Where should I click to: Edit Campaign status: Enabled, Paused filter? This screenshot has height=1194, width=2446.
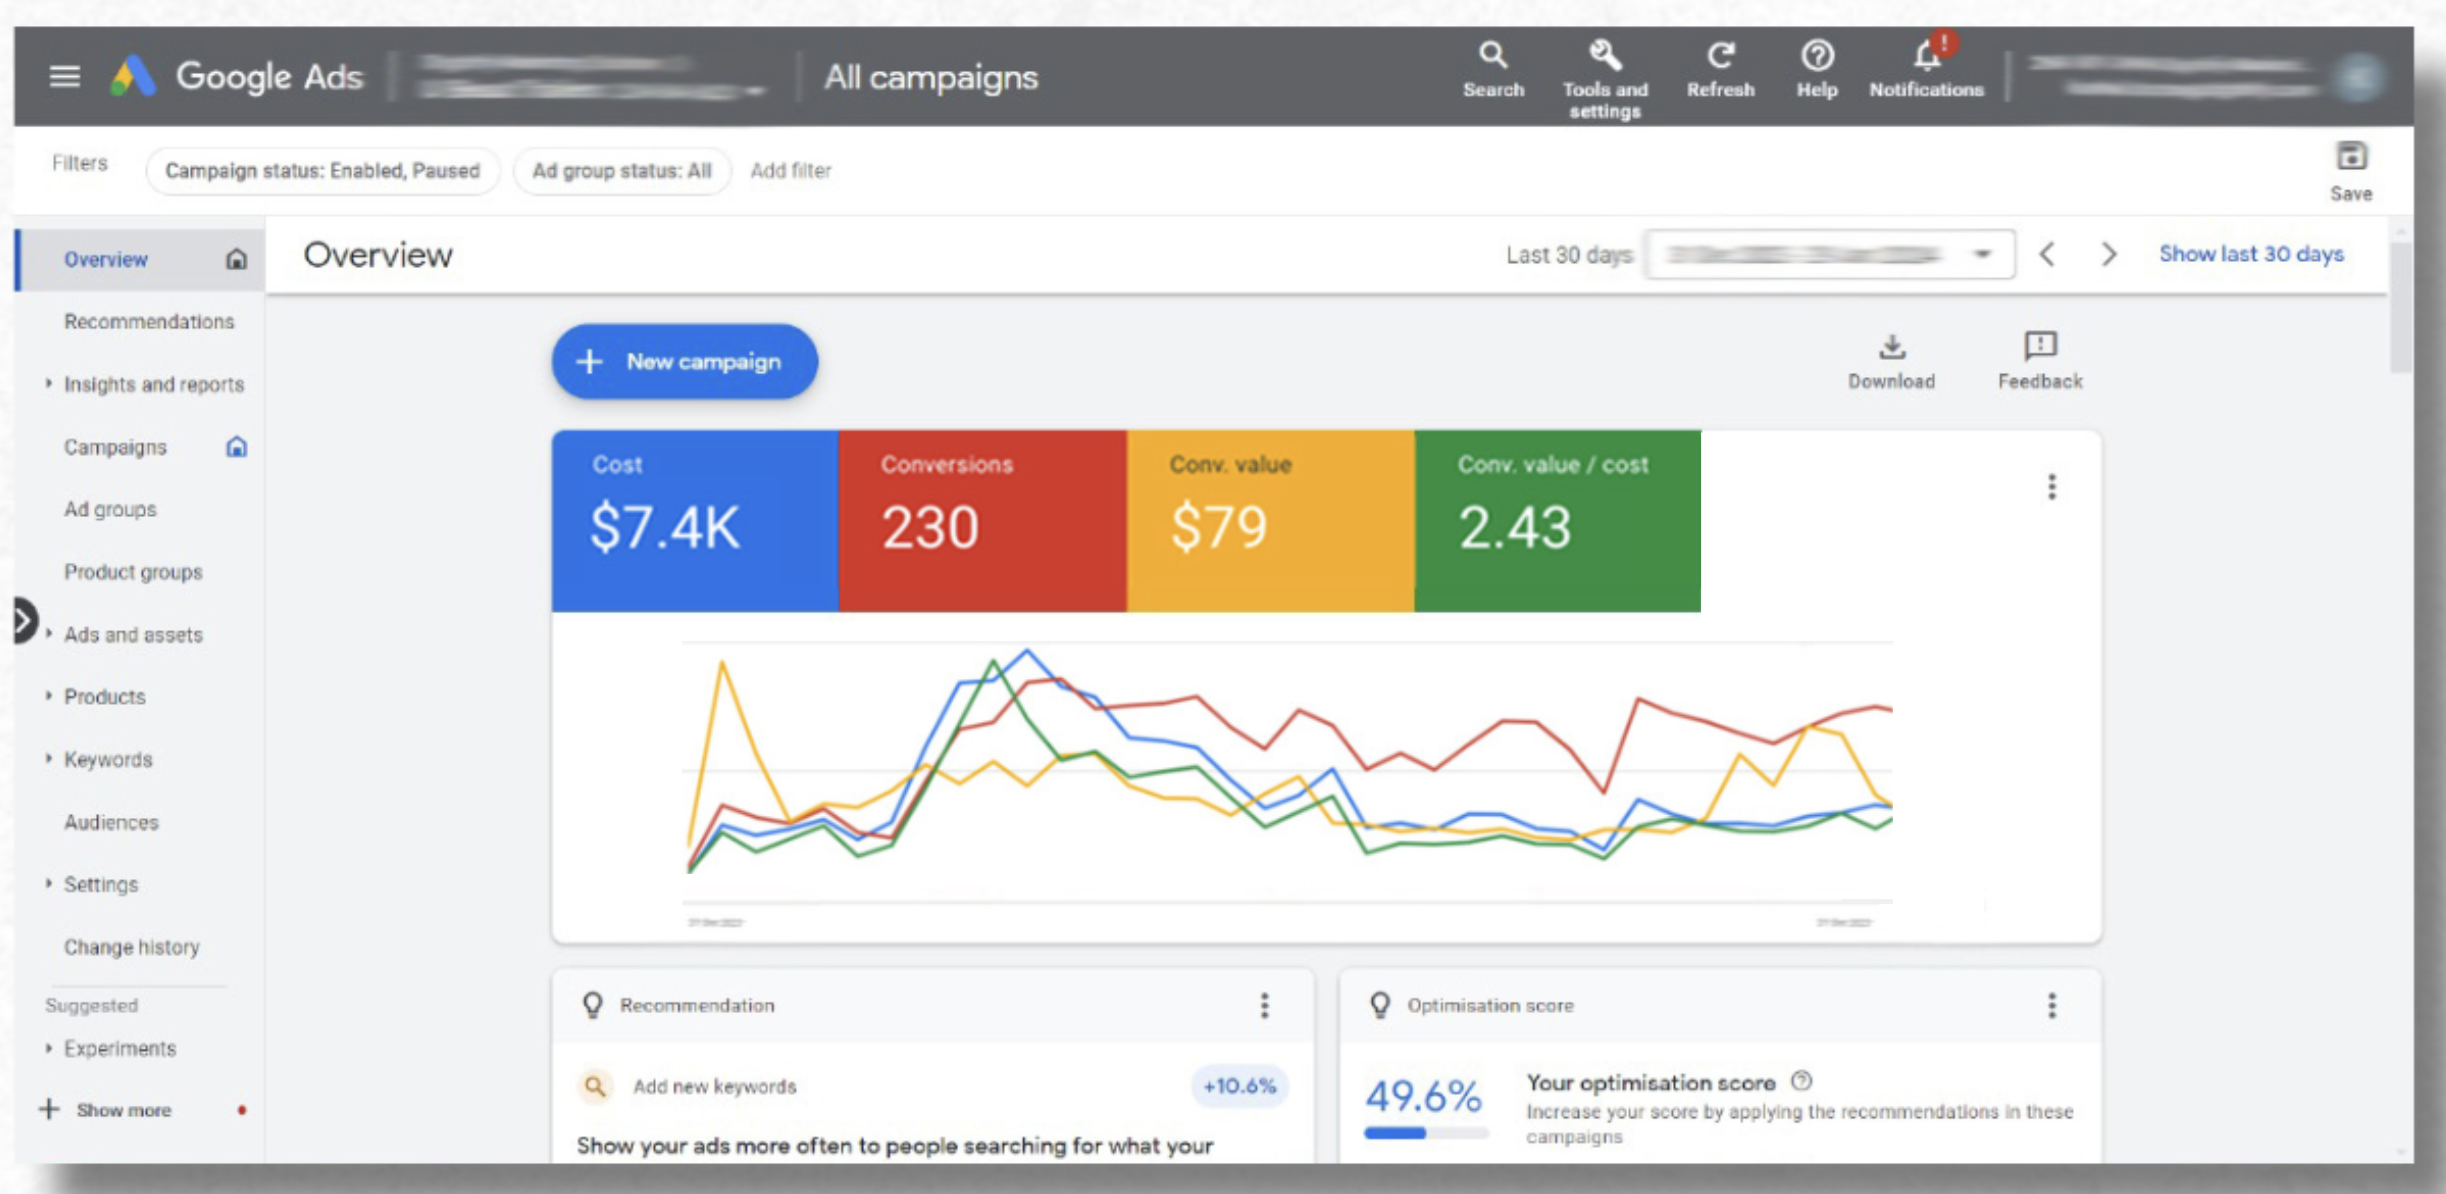tap(322, 171)
